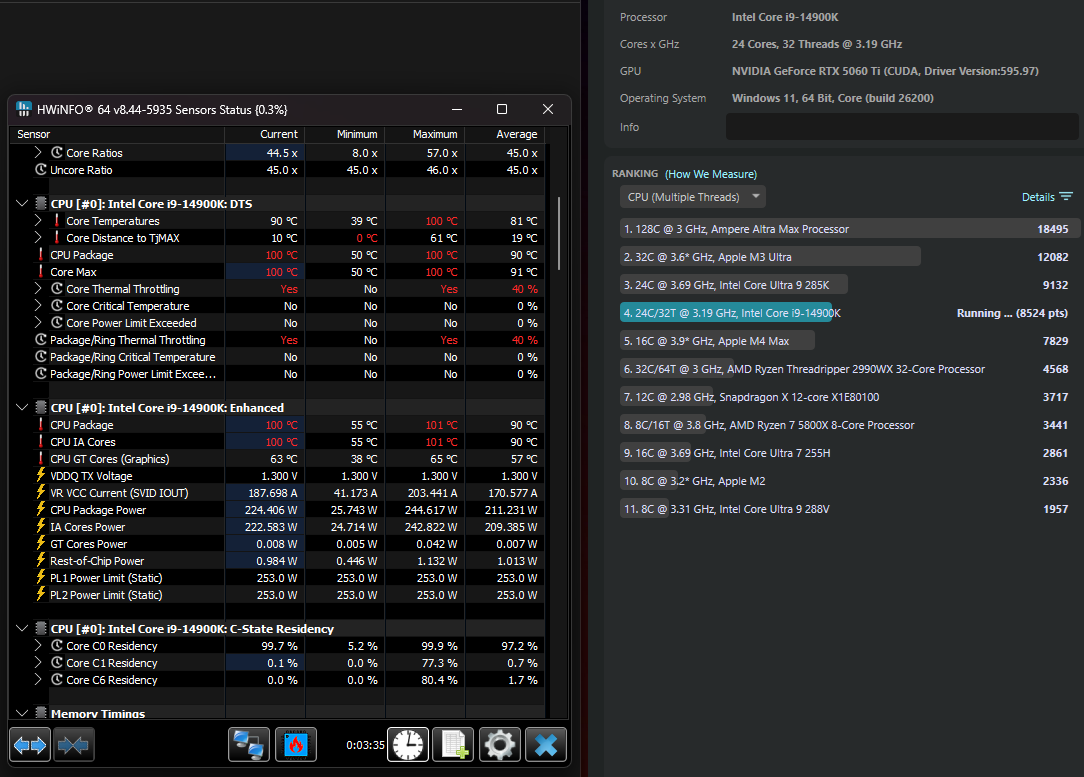Select the Intel Core Ultra 7 255H ranking row
Screen dimensions: 1084x777
coord(848,453)
